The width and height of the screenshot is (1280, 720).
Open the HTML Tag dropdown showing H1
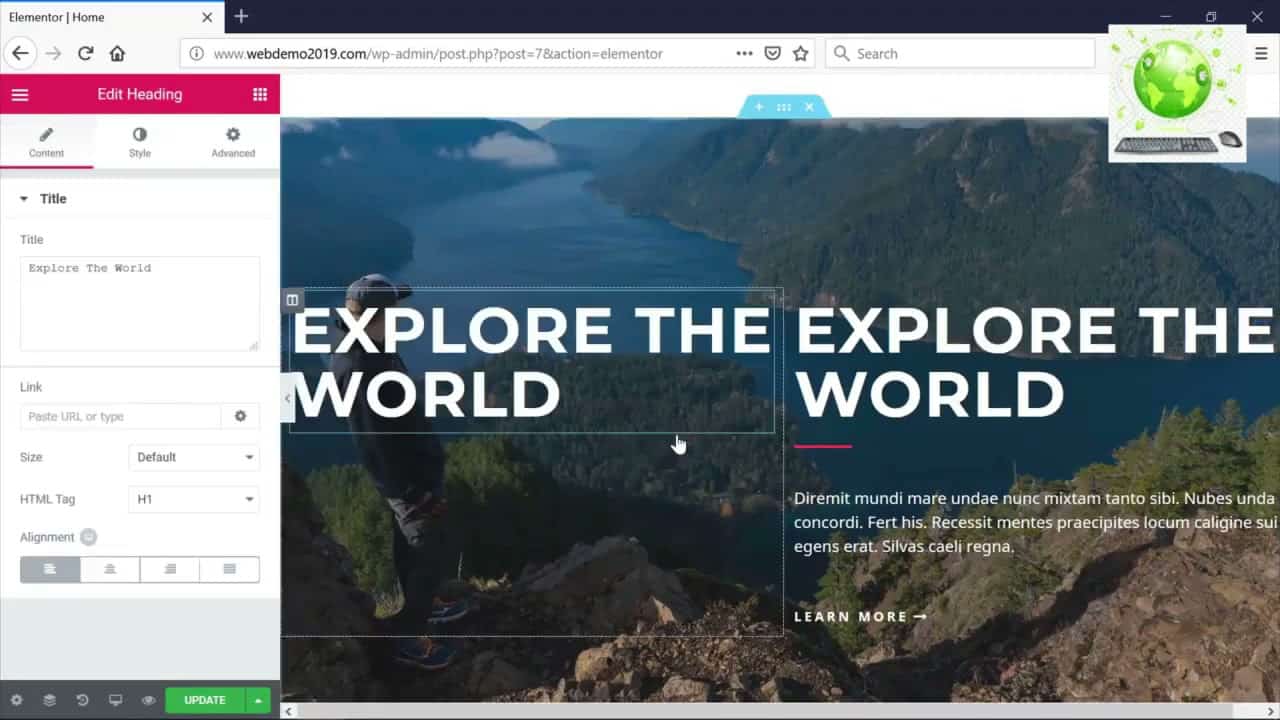[x=193, y=499]
